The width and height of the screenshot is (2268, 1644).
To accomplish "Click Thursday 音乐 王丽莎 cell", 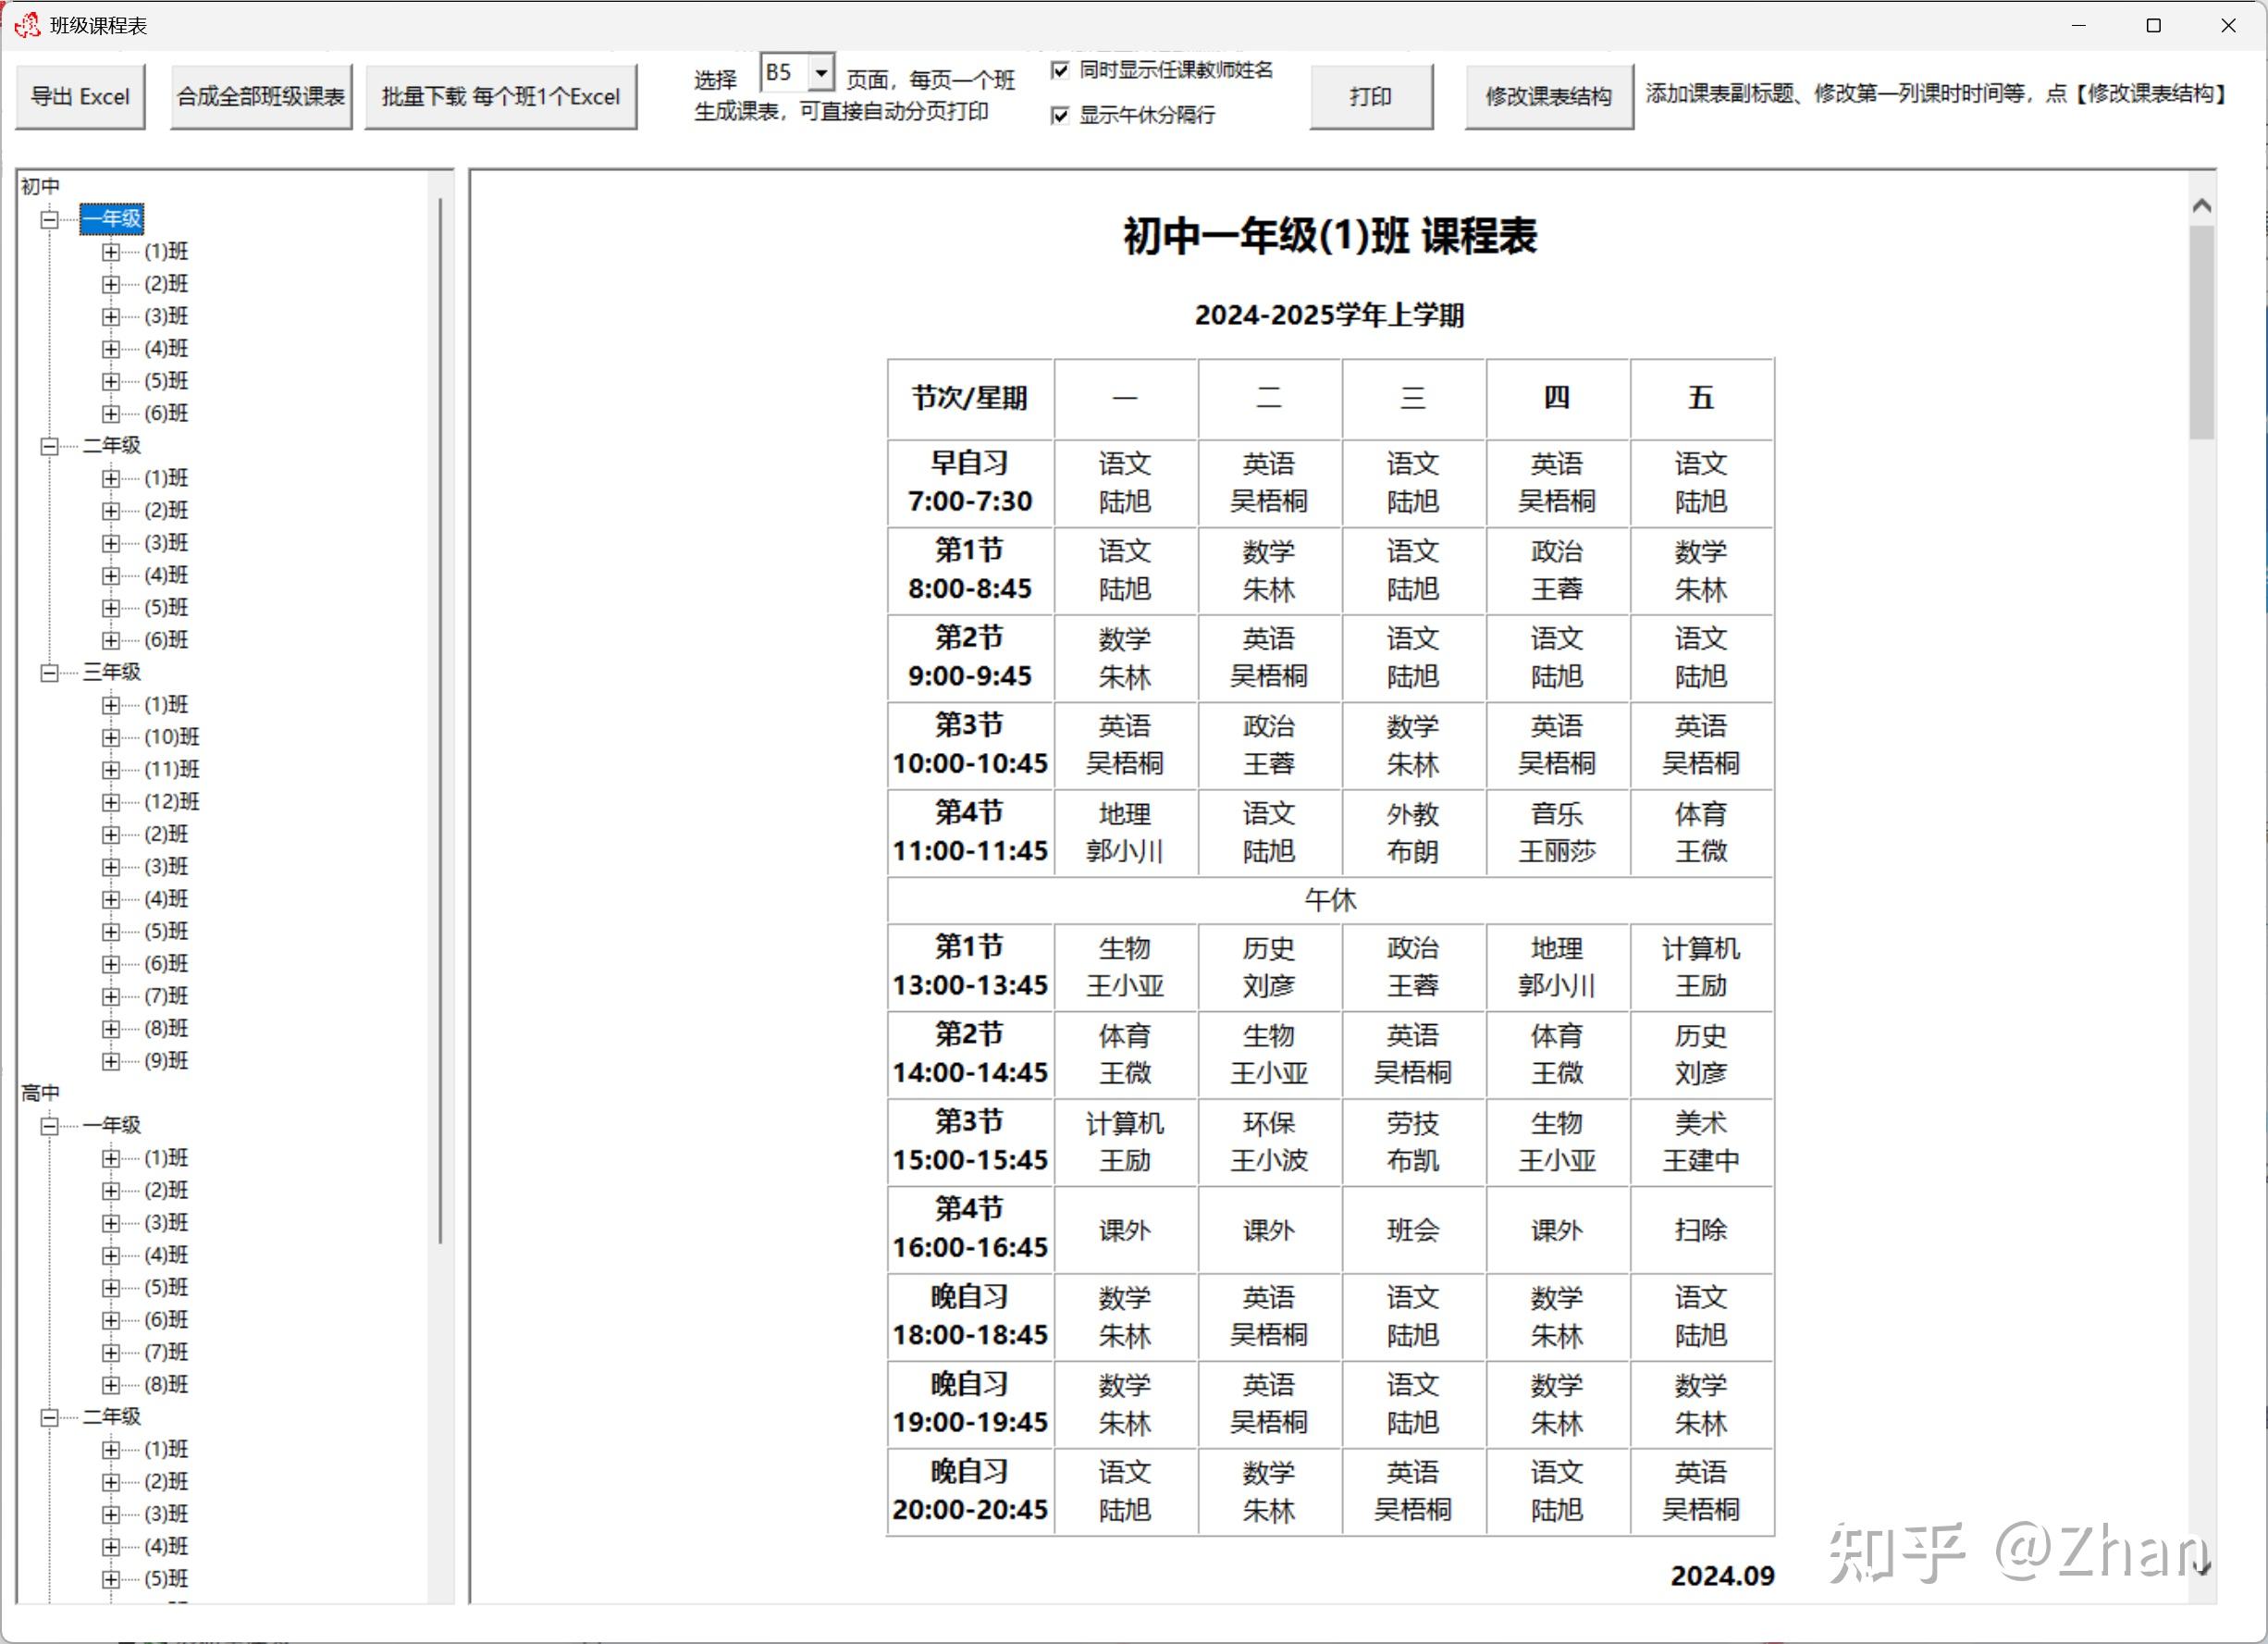I will (1557, 833).
